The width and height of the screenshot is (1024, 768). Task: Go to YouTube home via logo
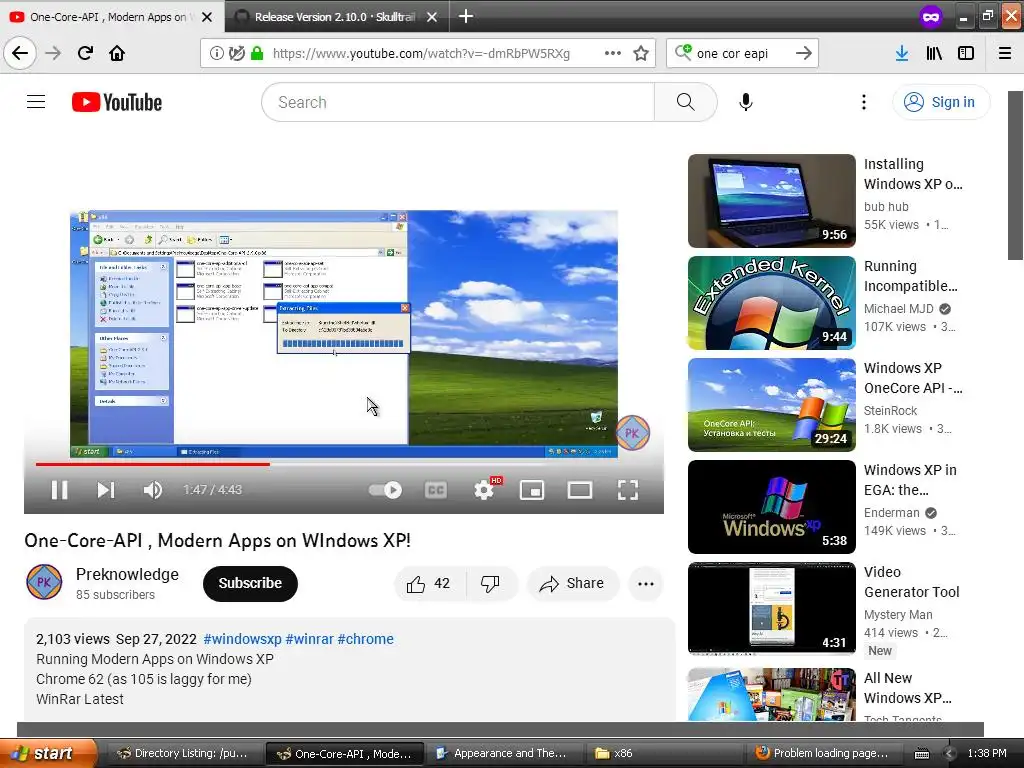tap(117, 102)
